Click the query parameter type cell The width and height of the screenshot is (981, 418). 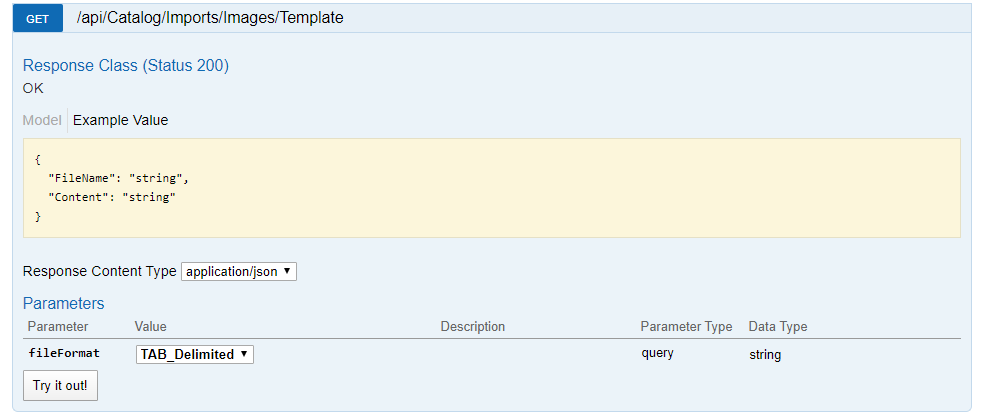pyautogui.click(x=657, y=354)
